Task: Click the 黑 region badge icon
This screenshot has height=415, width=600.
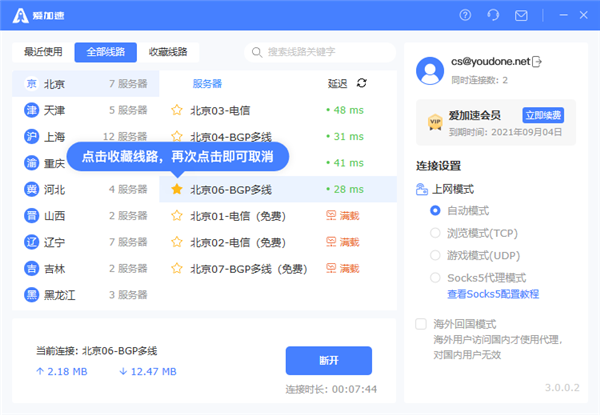Action: [31, 295]
